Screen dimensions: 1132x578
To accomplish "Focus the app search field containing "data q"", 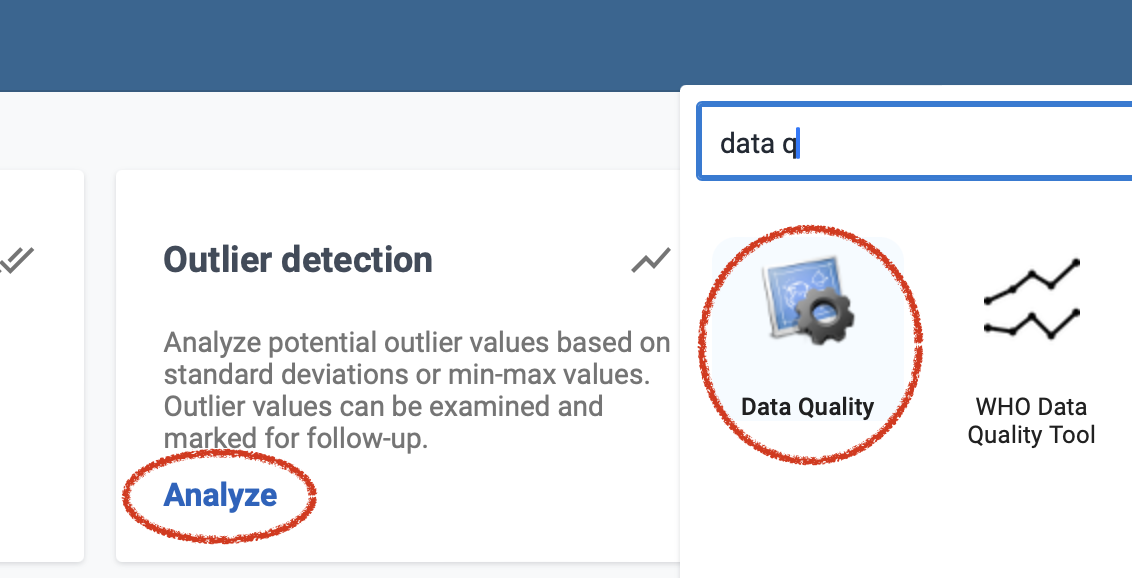I will (x=915, y=141).
